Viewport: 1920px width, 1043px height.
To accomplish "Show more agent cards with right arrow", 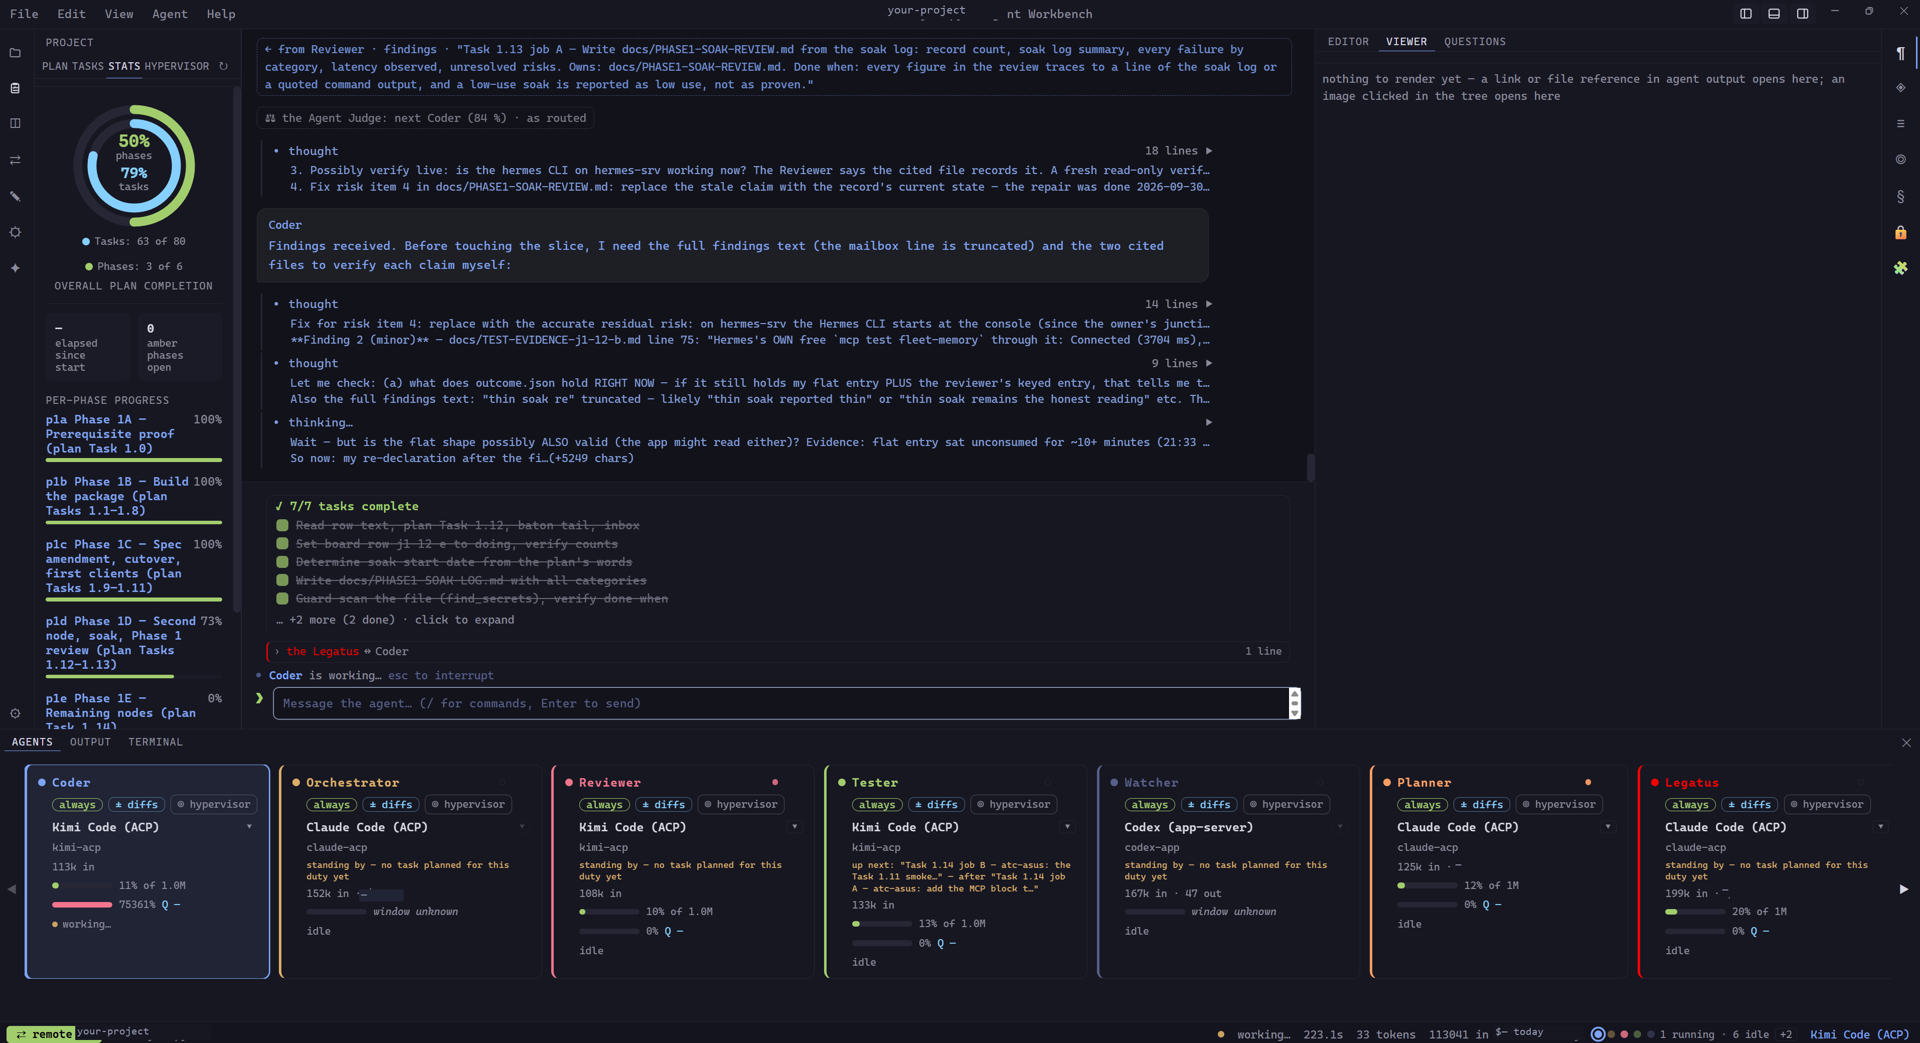I will (x=1903, y=889).
